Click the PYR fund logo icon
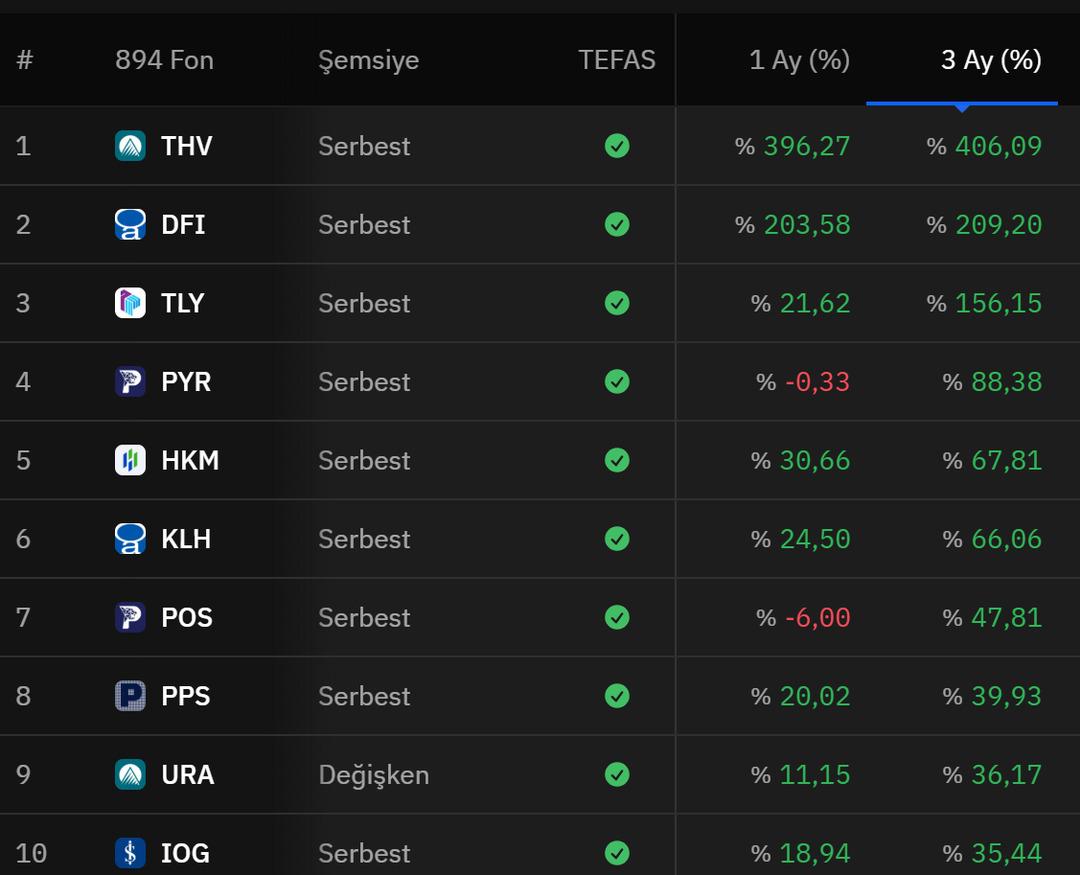 click(130, 382)
